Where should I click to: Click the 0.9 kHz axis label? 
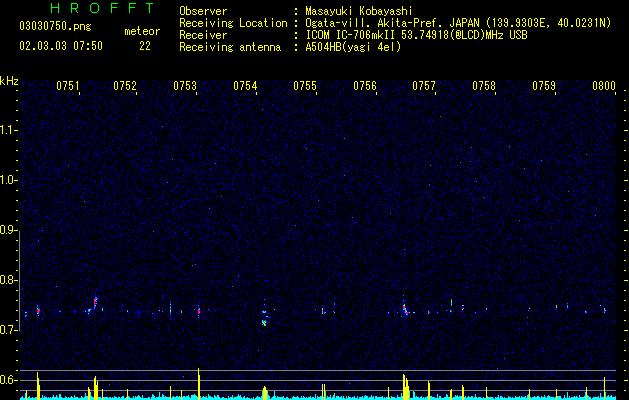point(9,230)
